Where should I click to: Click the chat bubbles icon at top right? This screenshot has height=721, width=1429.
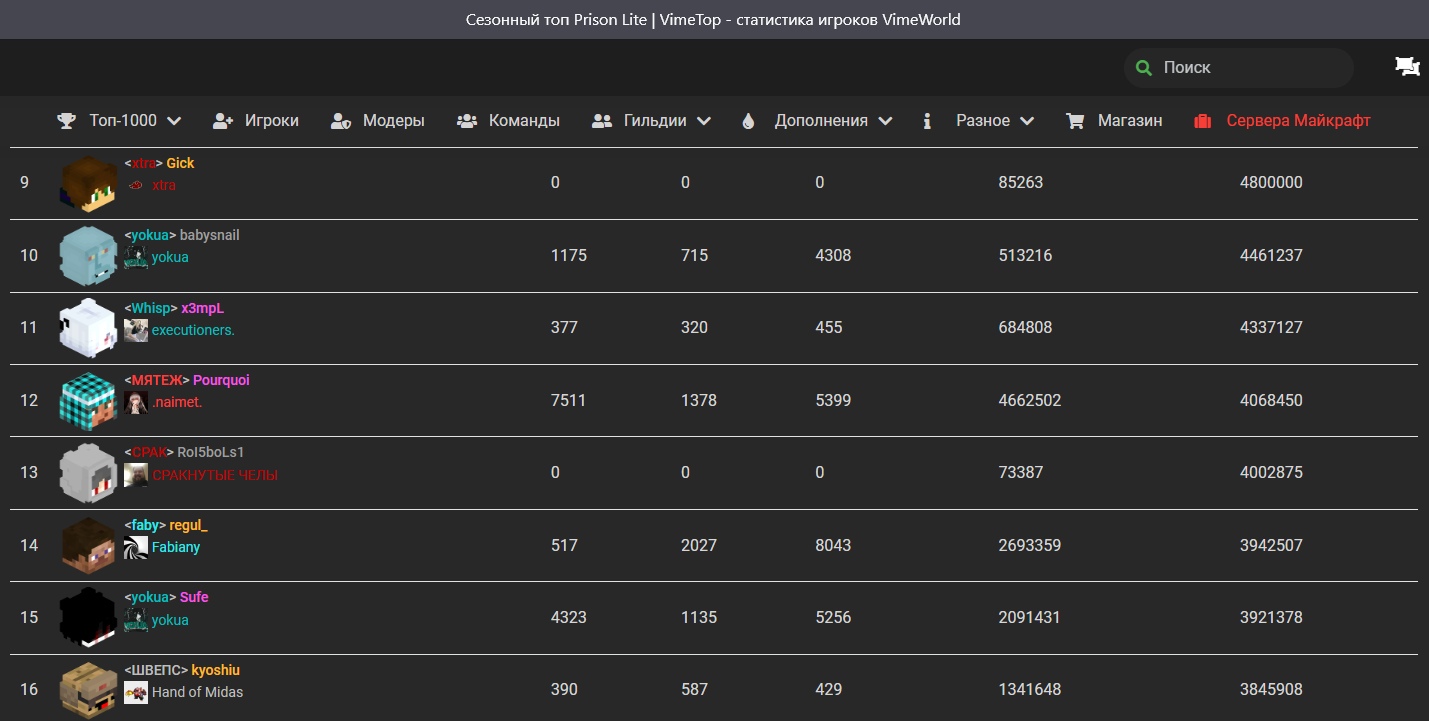[x=1407, y=67]
